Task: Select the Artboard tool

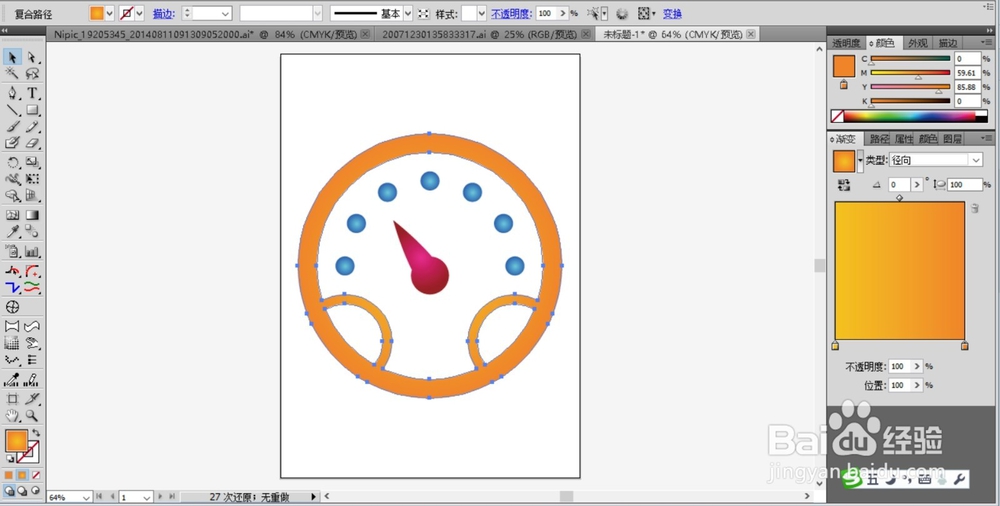Action: [x=12, y=399]
